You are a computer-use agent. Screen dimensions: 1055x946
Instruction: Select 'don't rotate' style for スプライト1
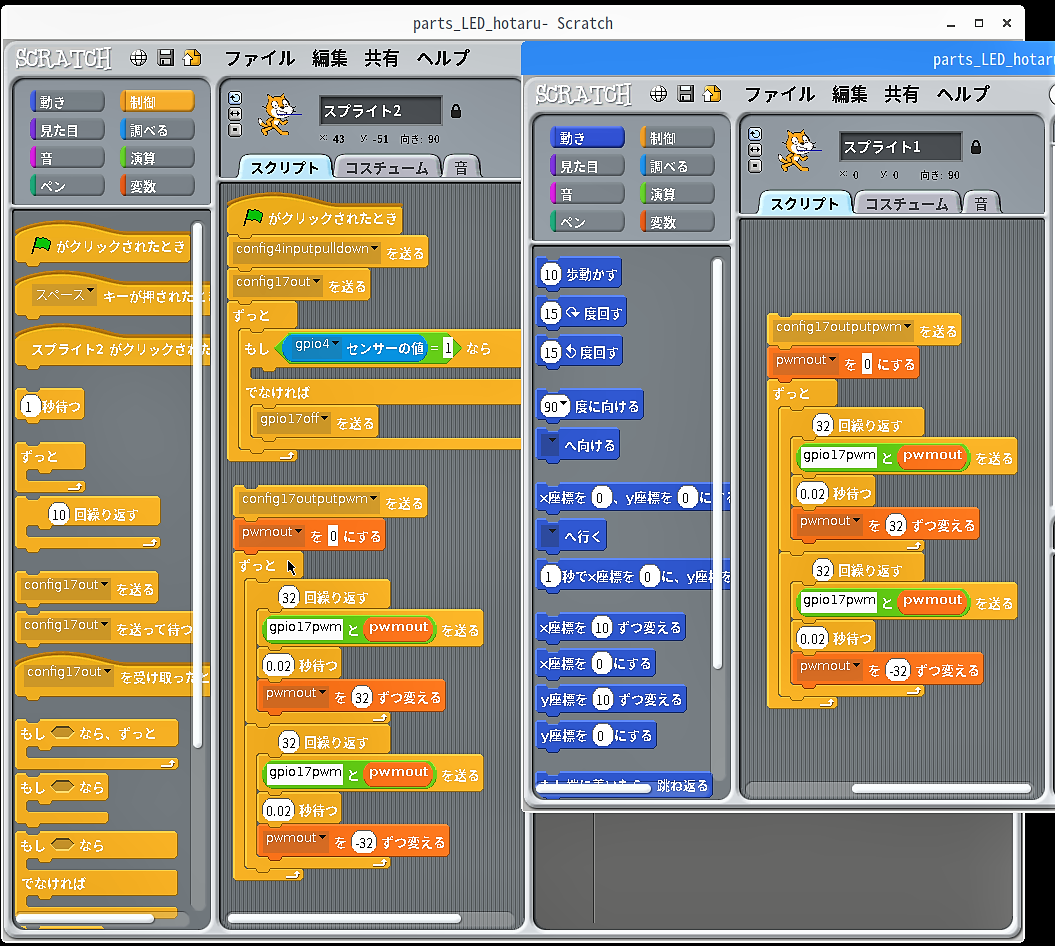point(755,166)
